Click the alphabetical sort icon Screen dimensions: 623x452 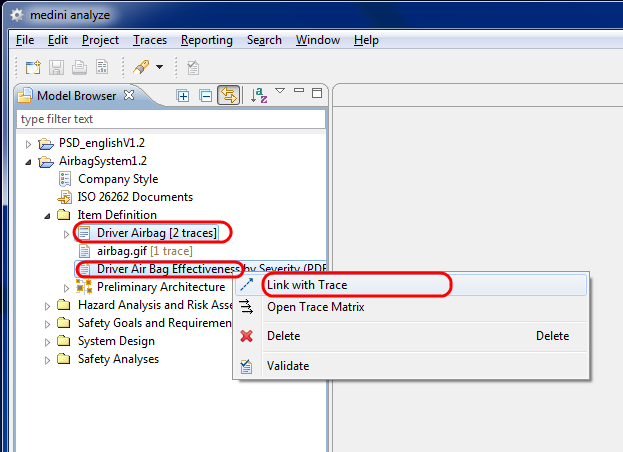[x=258, y=96]
